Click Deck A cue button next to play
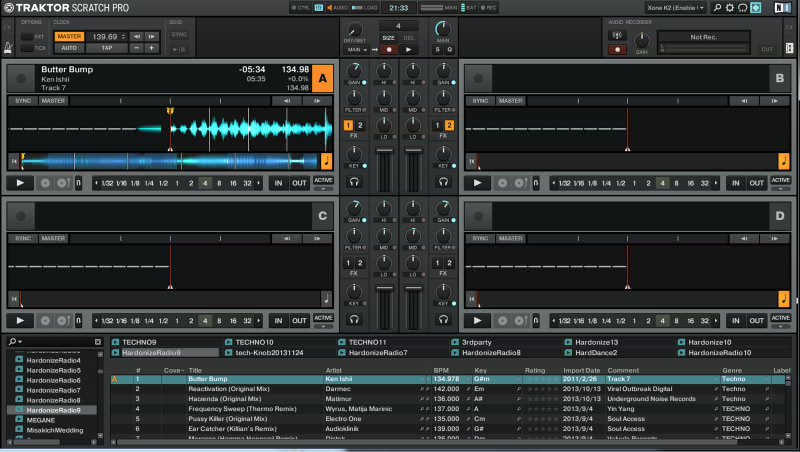Viewport: 800px width, 452px height. click(x=45, y=183)
